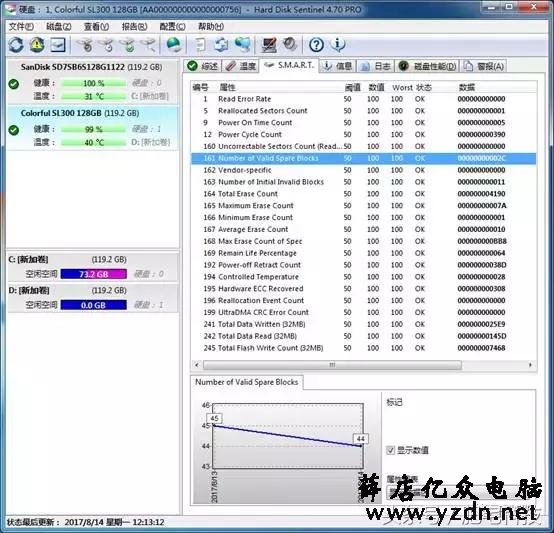Click the disk test icon with magnifier
Image resolution: width=554 pixels, height=533 pixels.
[x=149, y=45]
